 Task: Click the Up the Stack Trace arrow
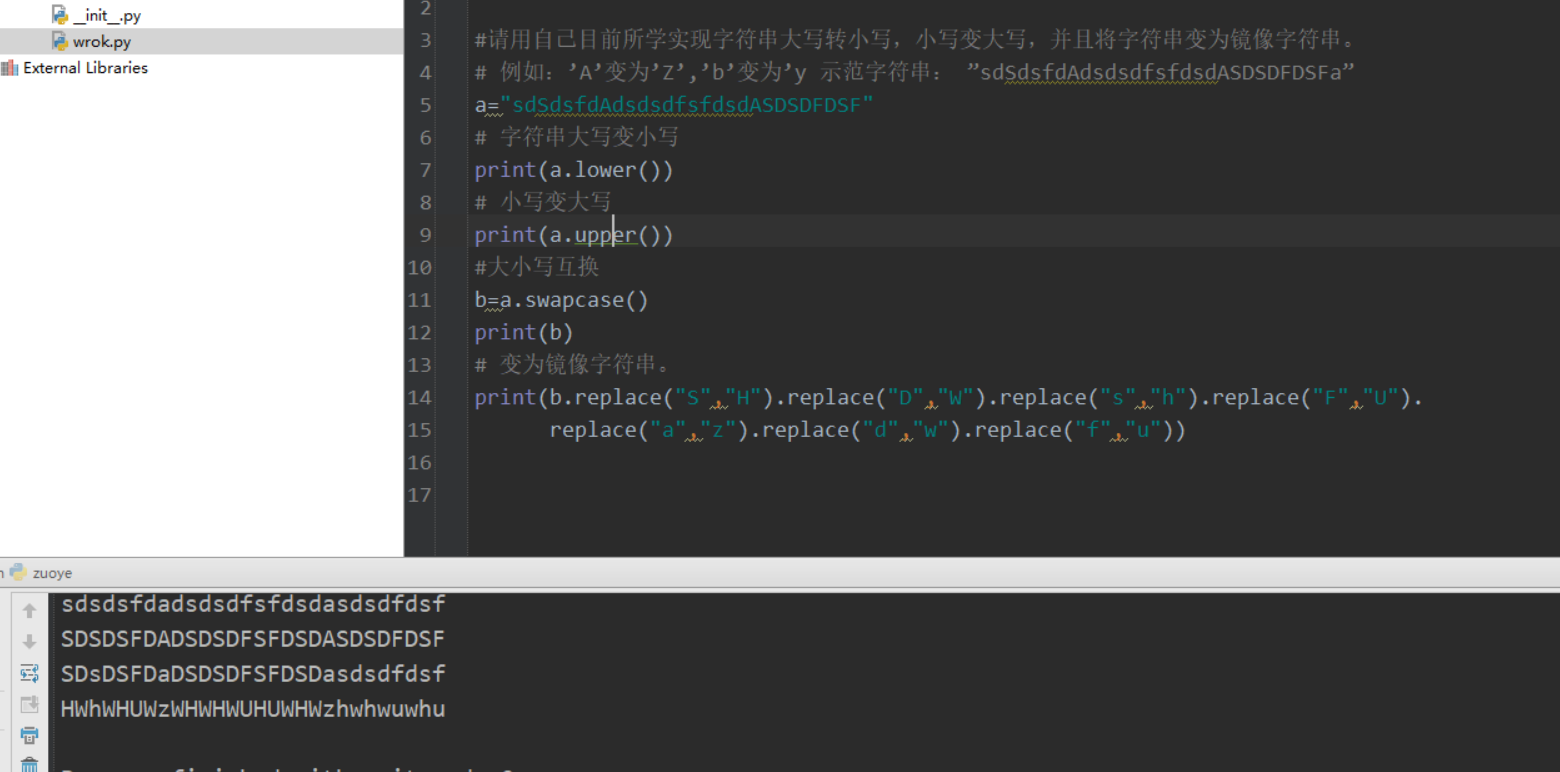(29, 610)
